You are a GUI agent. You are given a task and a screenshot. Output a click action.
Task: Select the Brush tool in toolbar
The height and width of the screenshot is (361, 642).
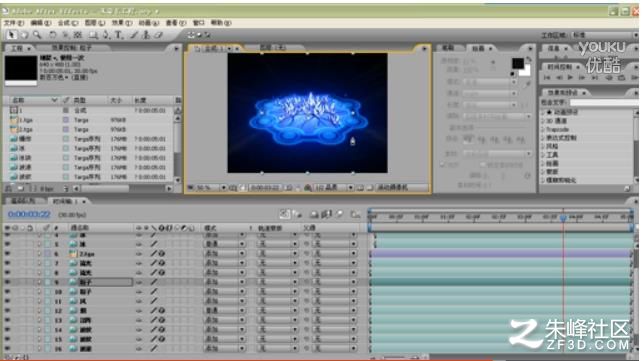tap(133, 35)
